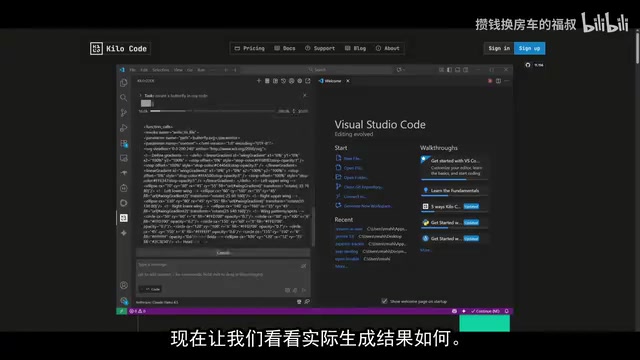
Task: Open About in the website navigation
Action: click(x=388, y=48)
